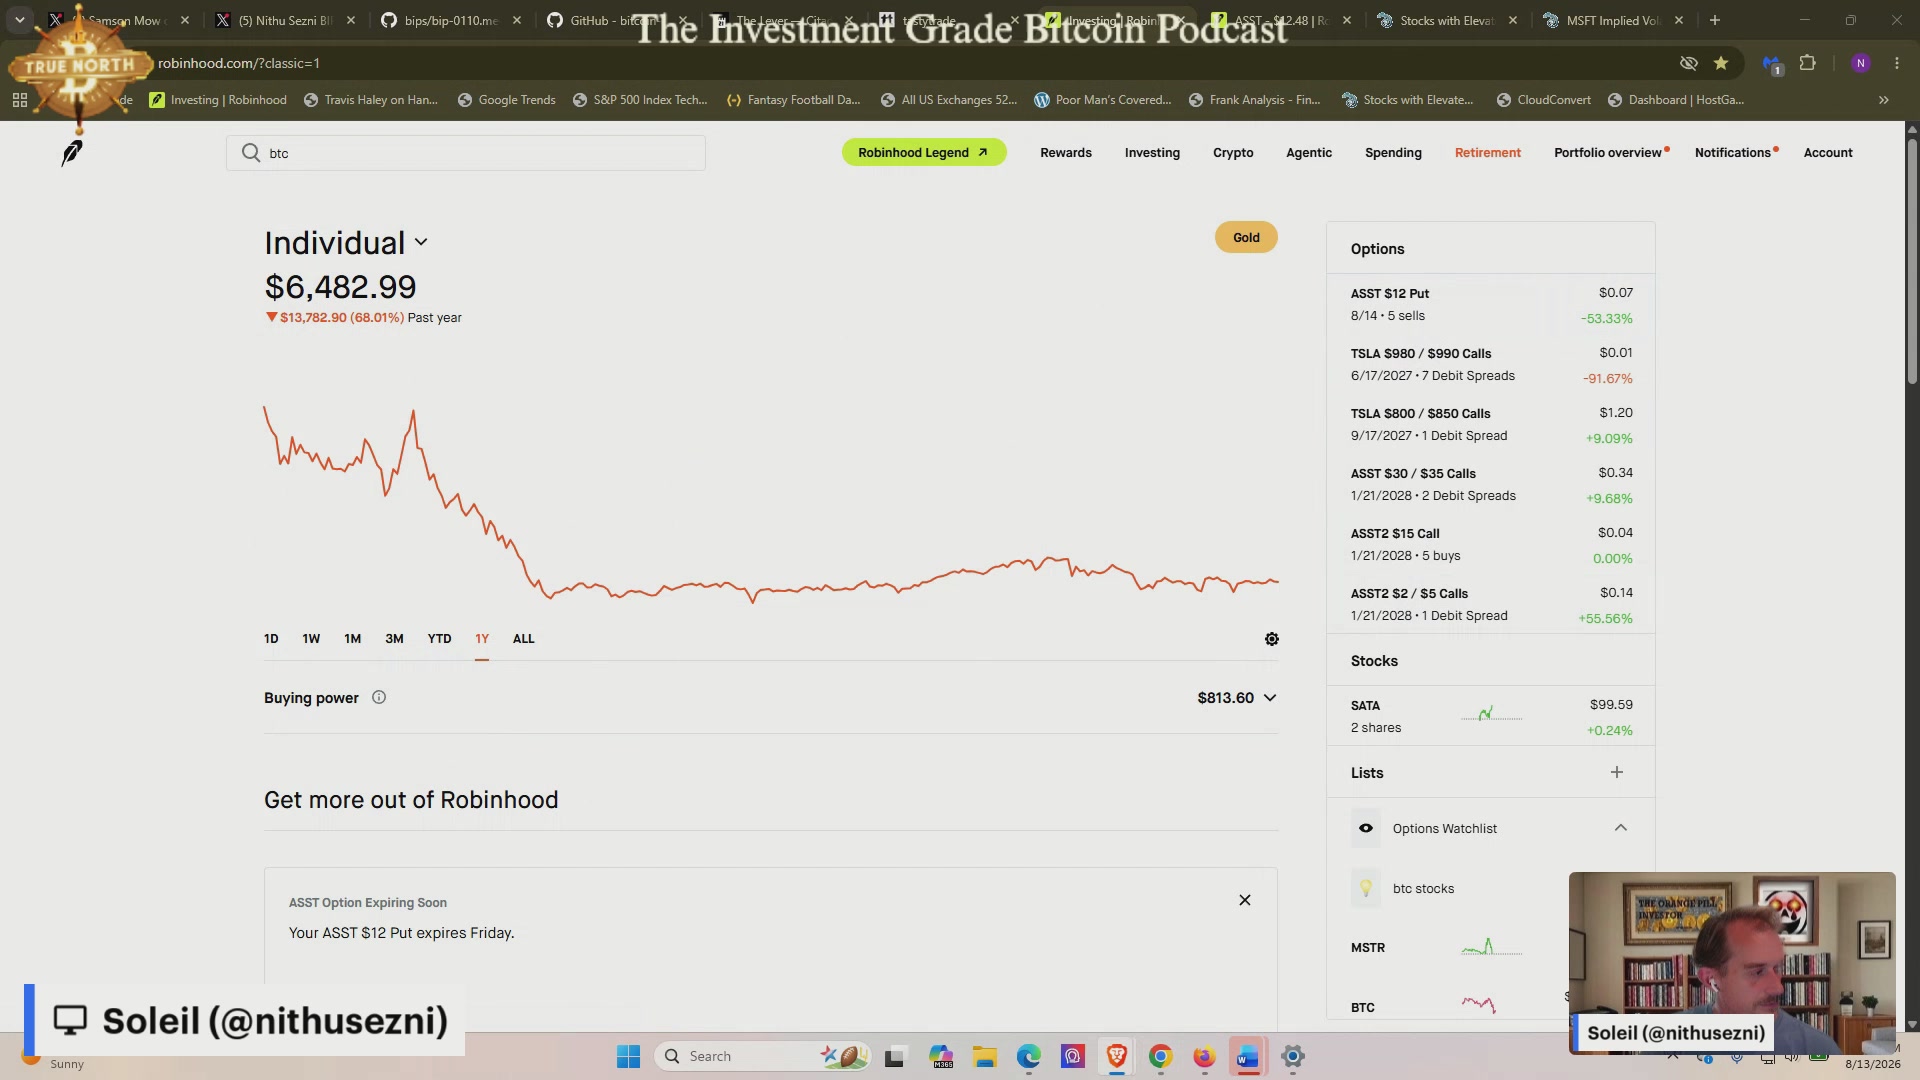Open the Spending nav item
Viewport: 1920px width, 1080px height.
(1393, 153)
